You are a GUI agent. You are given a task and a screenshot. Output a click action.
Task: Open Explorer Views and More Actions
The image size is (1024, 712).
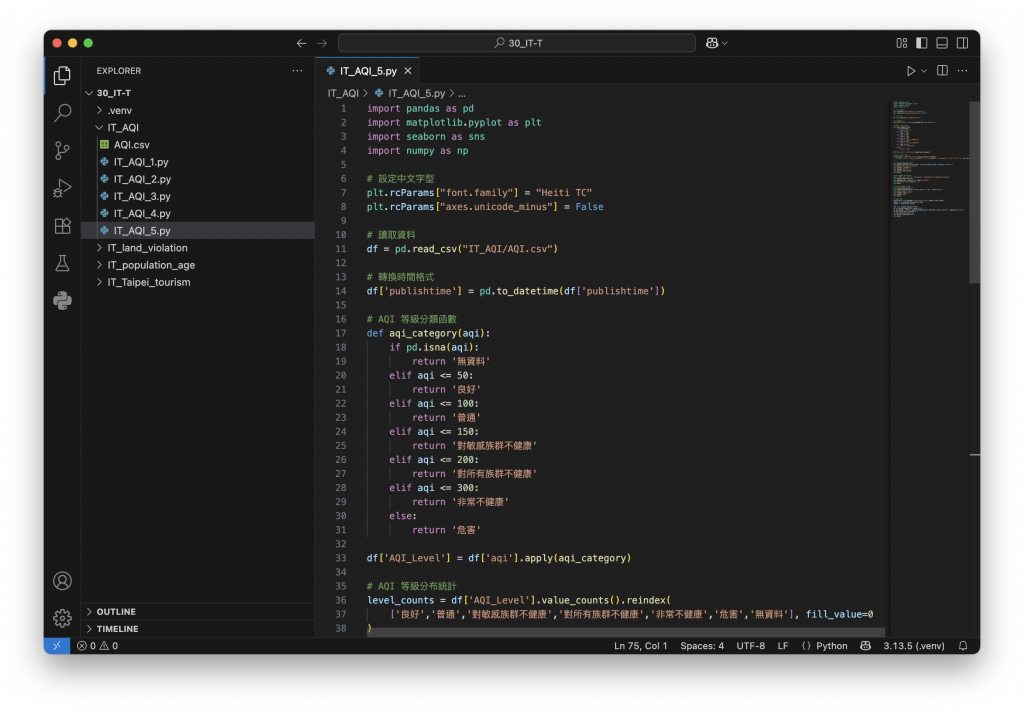(x=297, y=71)
